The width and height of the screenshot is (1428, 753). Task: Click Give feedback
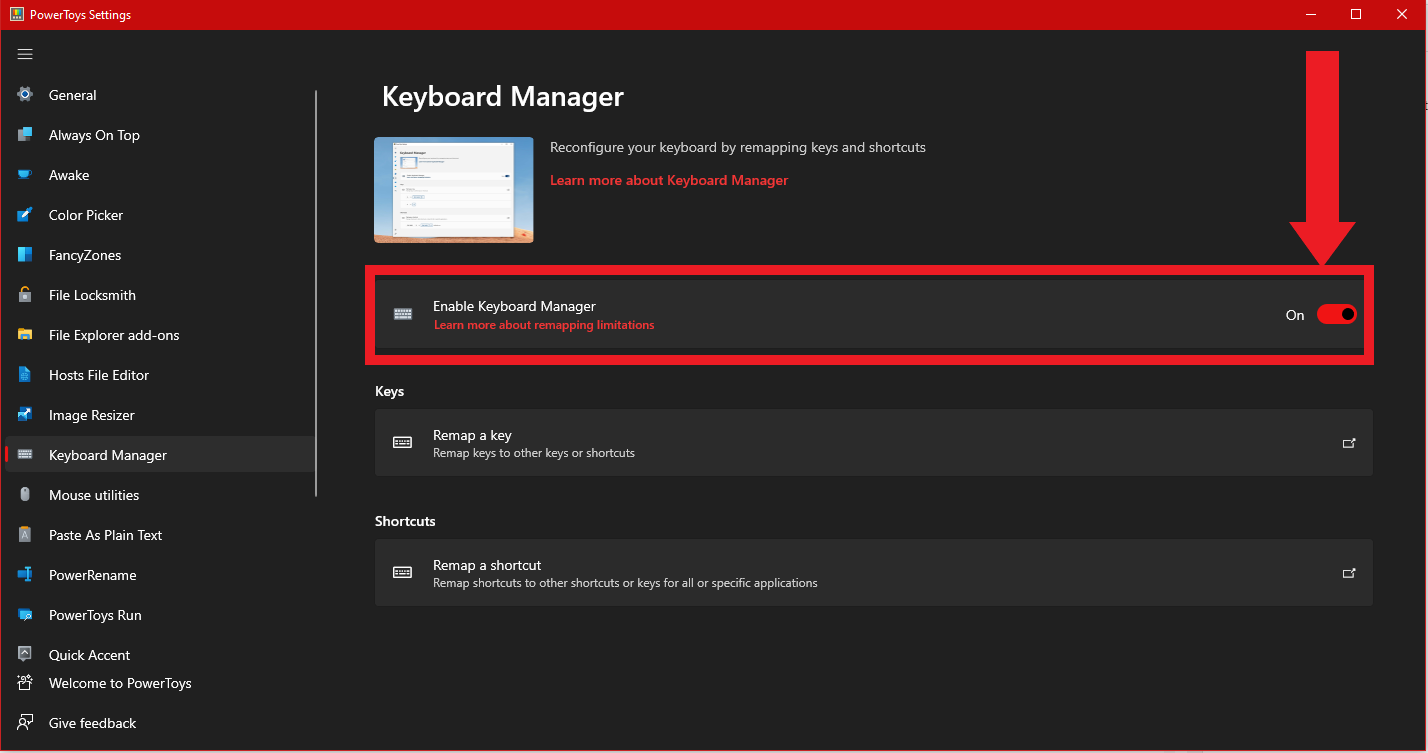pos(160,723)
